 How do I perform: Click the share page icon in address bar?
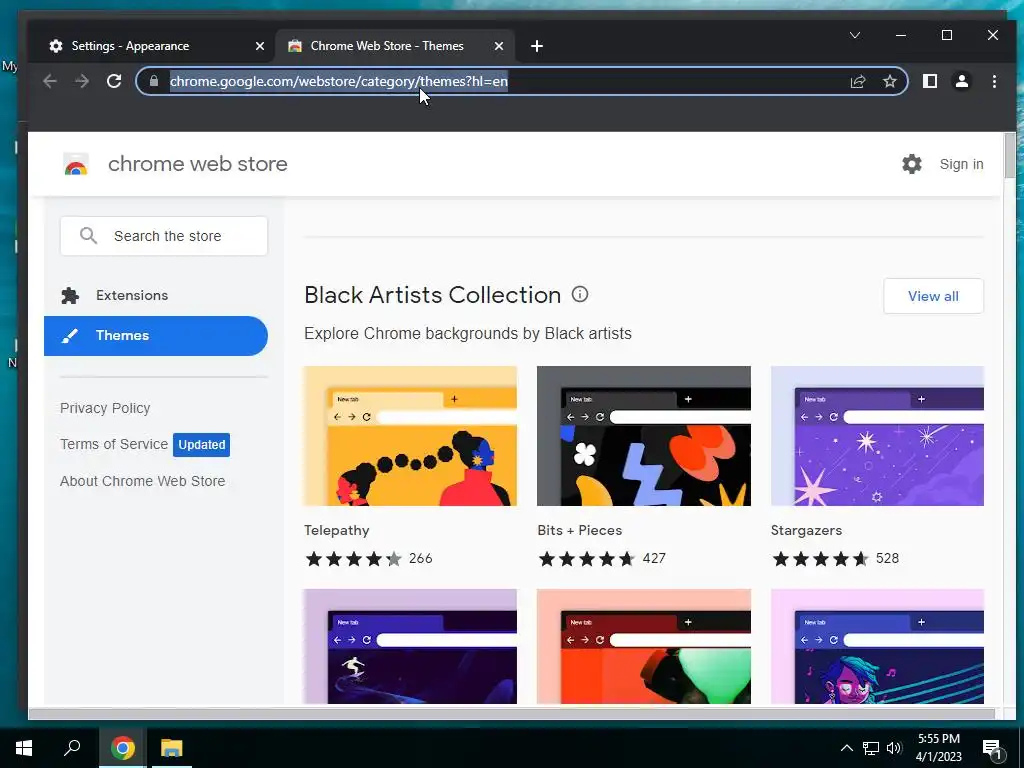click(x=857, y=81)
